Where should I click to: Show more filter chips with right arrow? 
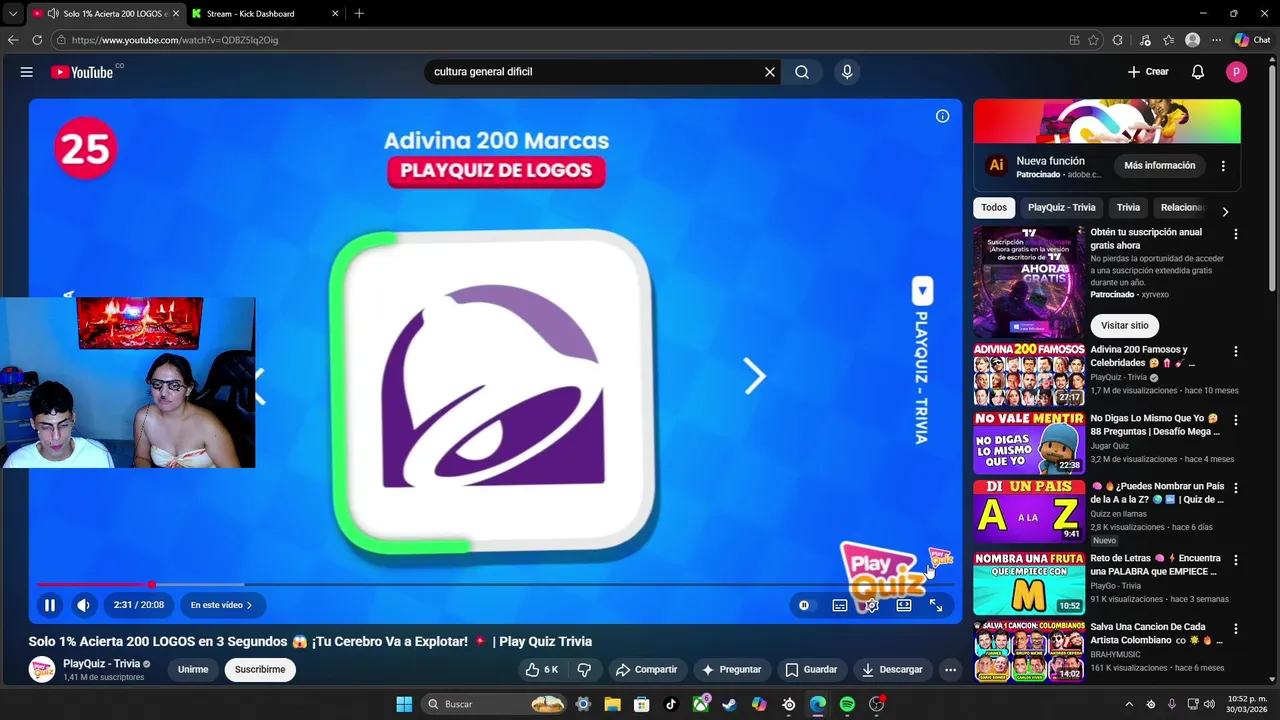1225,212
